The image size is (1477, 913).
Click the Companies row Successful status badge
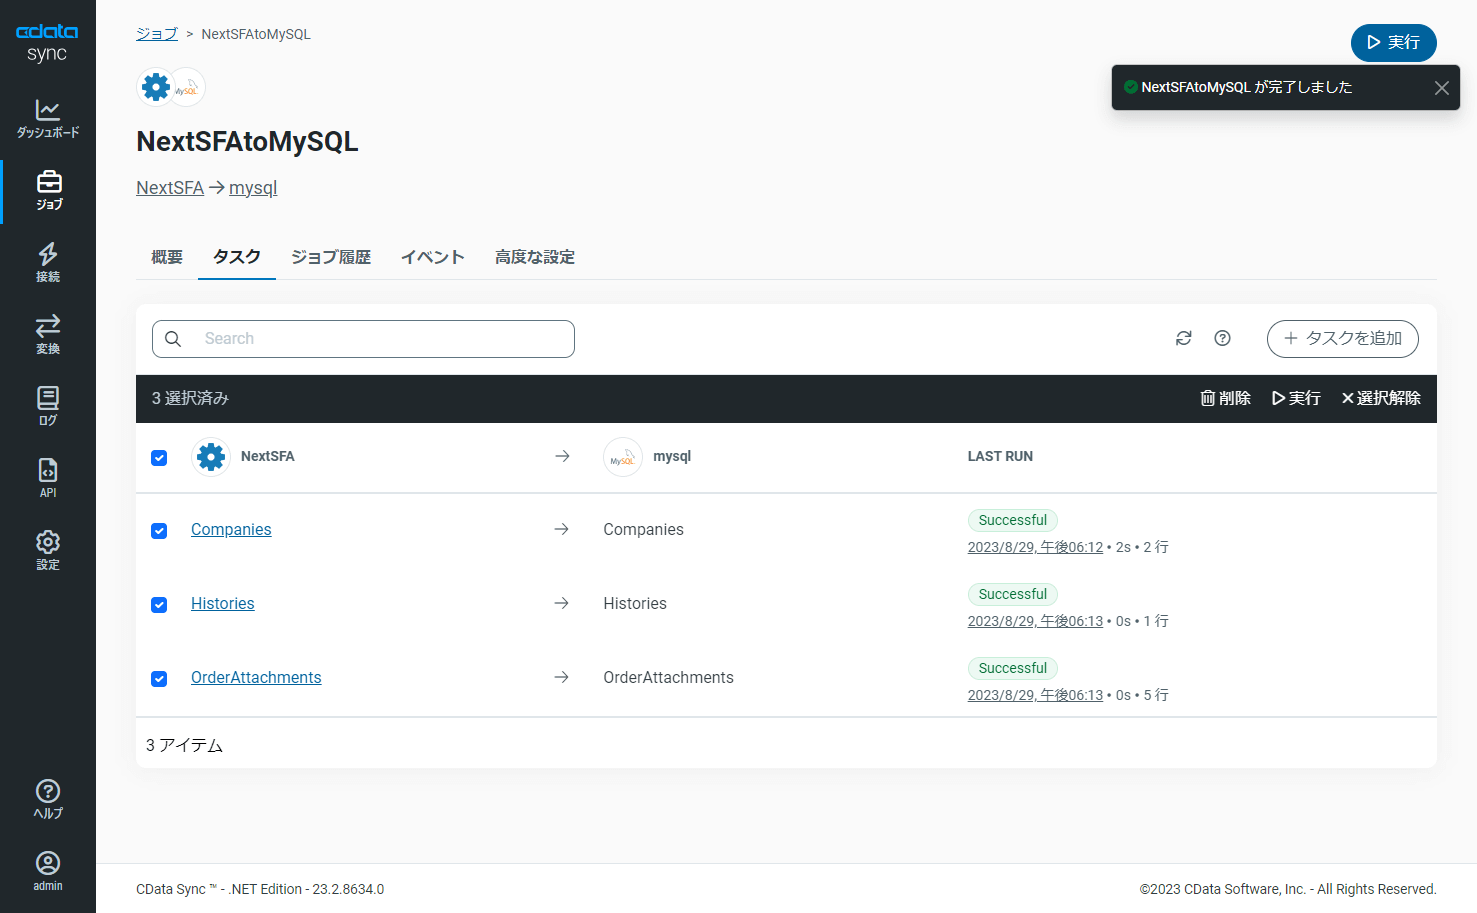pyautogui.click(x=1013, y=520)
